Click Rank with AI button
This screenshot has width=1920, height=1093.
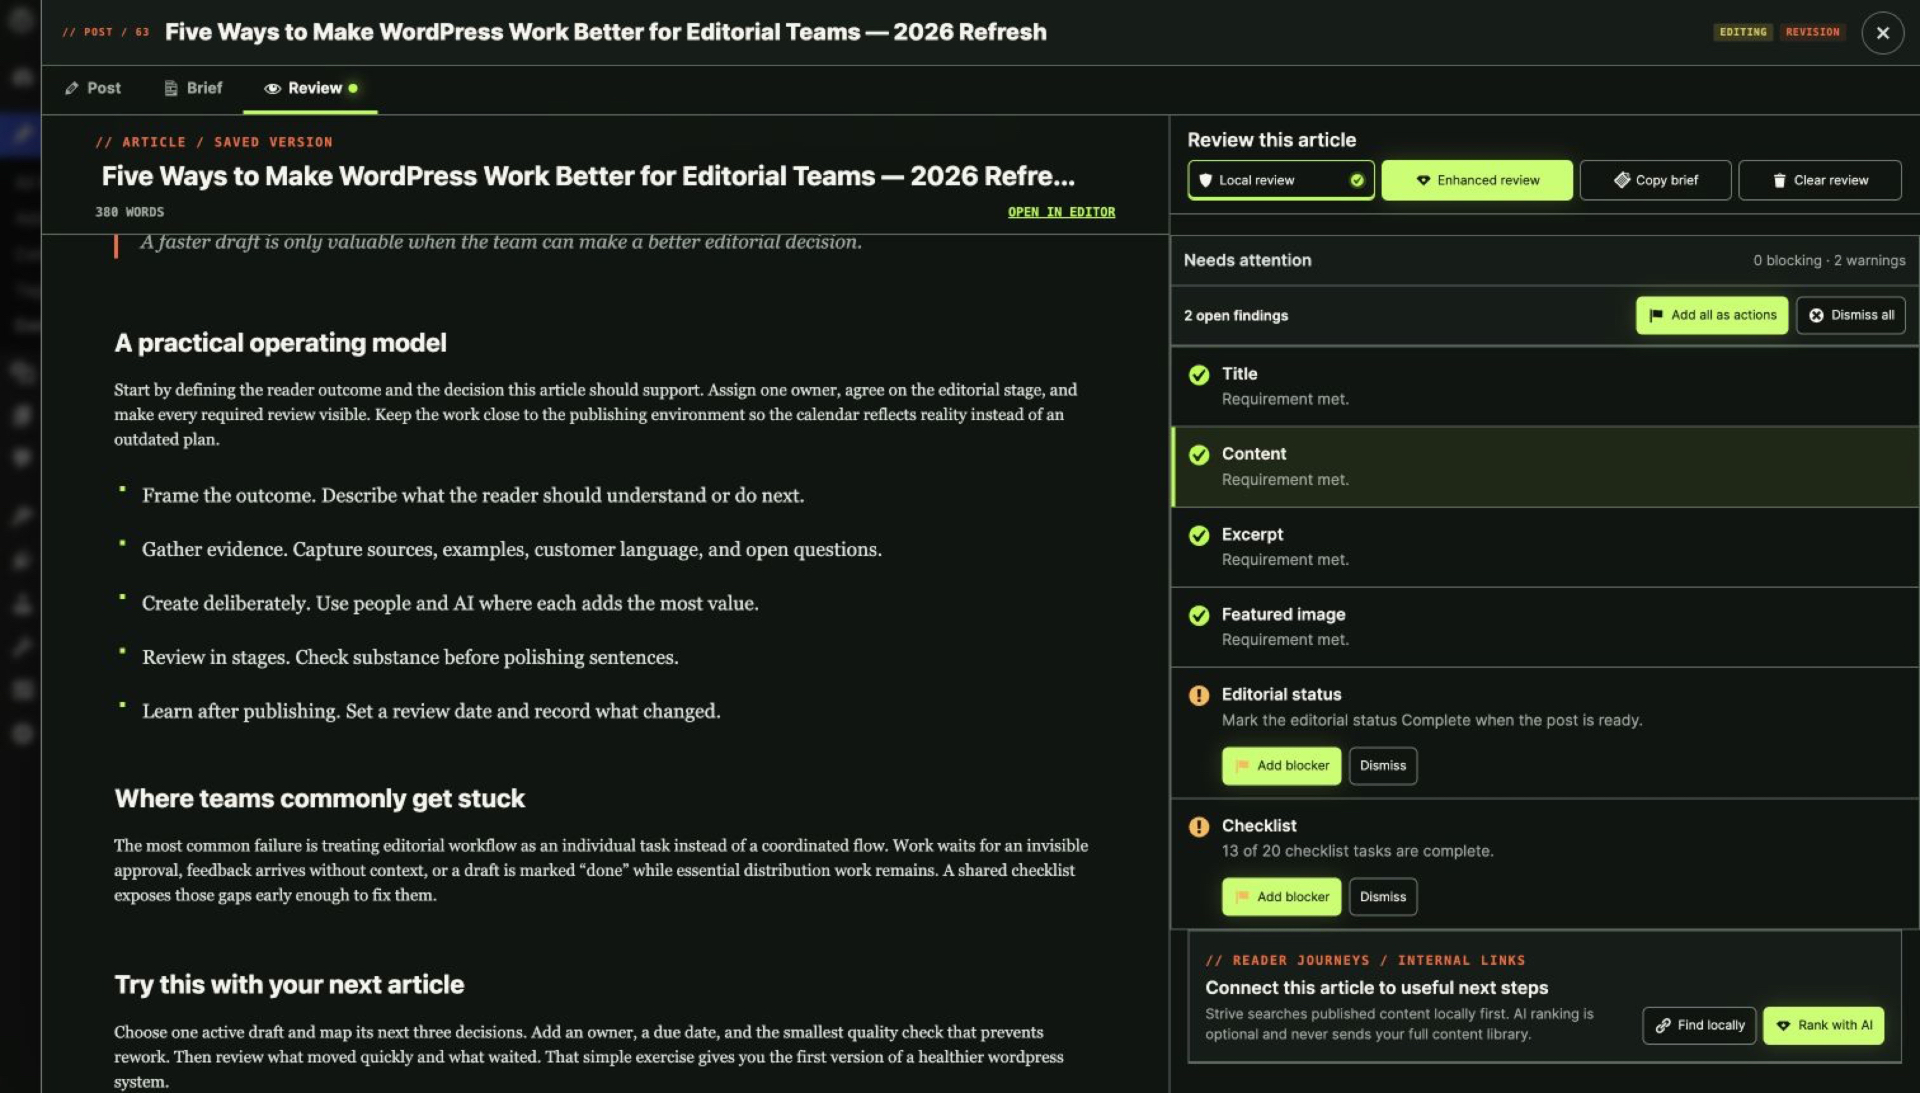click(1823, 1026)
